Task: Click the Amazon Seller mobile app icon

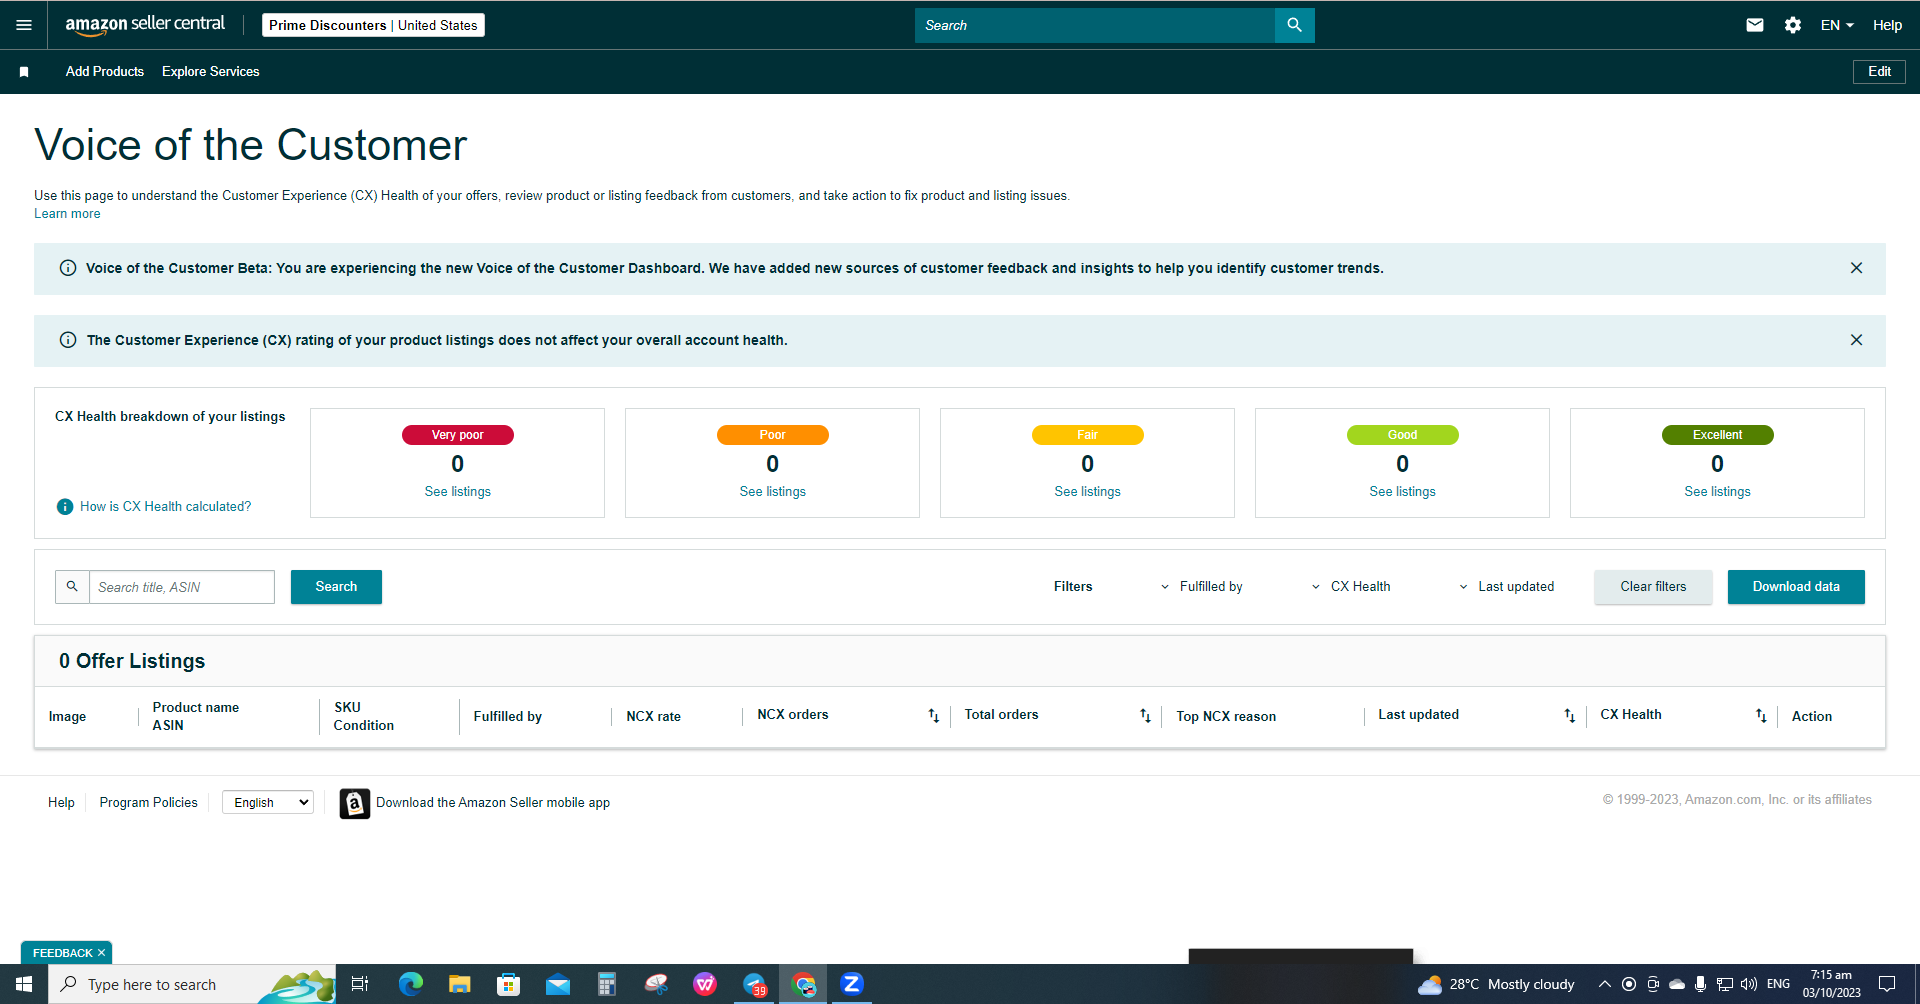Action: pyautogui.click(x=354, y=803)
